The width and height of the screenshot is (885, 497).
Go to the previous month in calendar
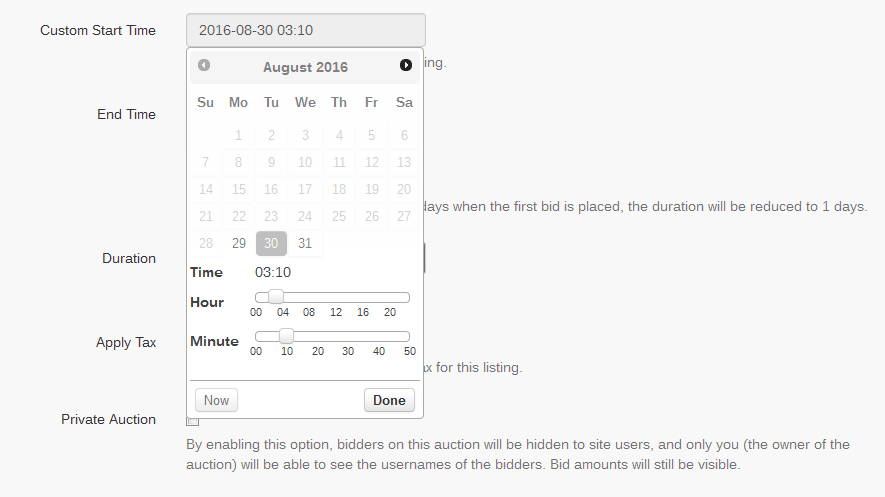tap(204, 66)
